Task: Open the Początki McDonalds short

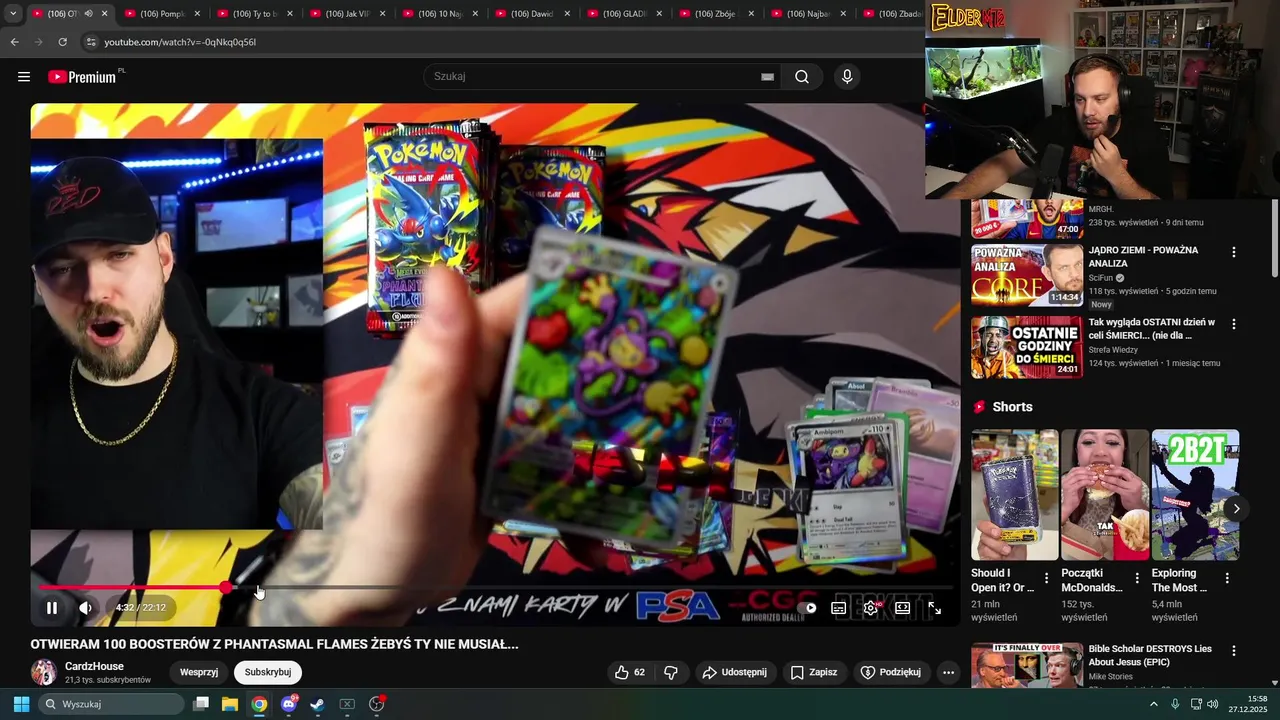Action: [1105, 495]
